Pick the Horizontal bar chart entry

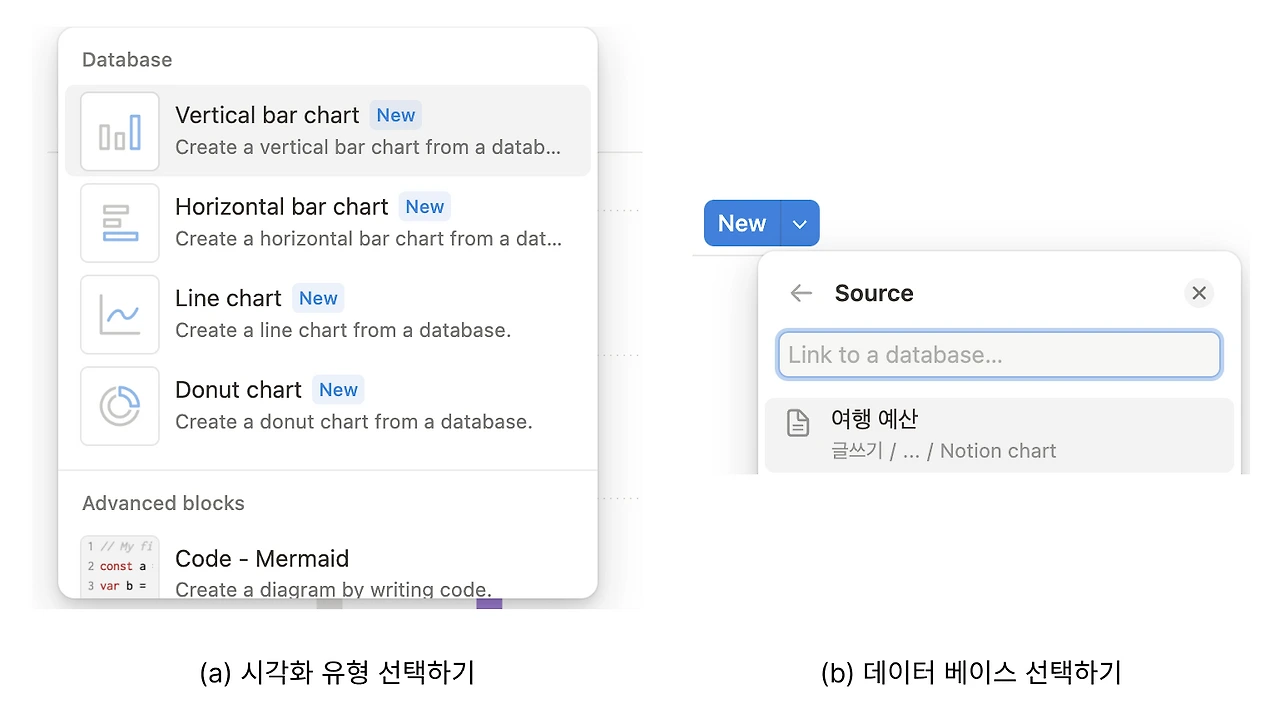(x=328, y=223)
